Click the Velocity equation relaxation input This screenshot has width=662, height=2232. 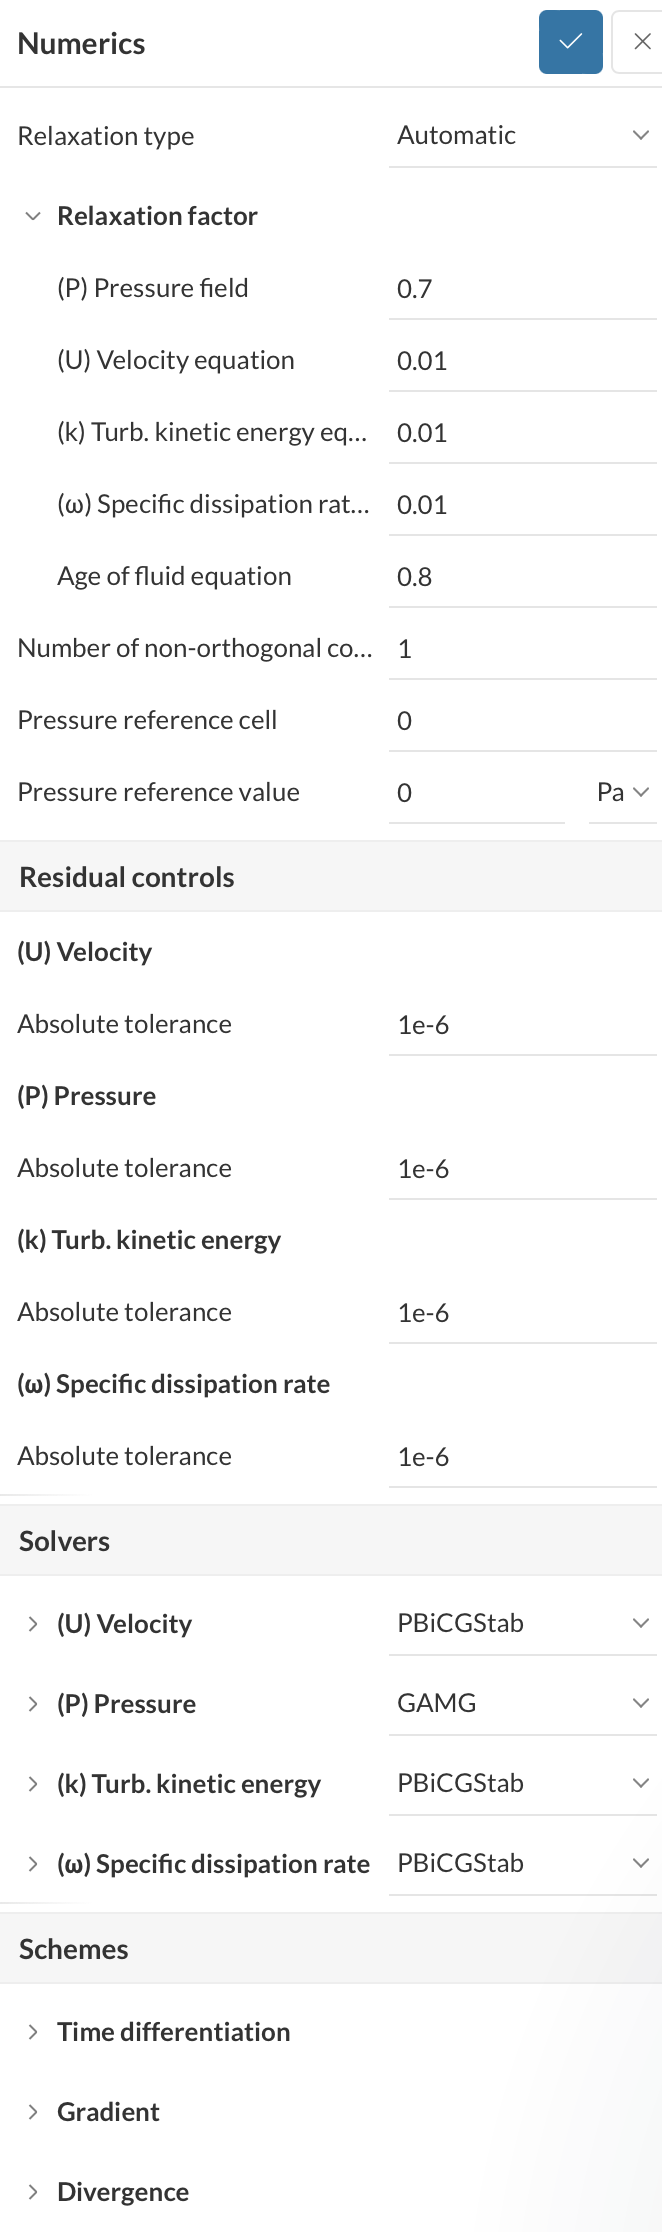pos(522,361)
